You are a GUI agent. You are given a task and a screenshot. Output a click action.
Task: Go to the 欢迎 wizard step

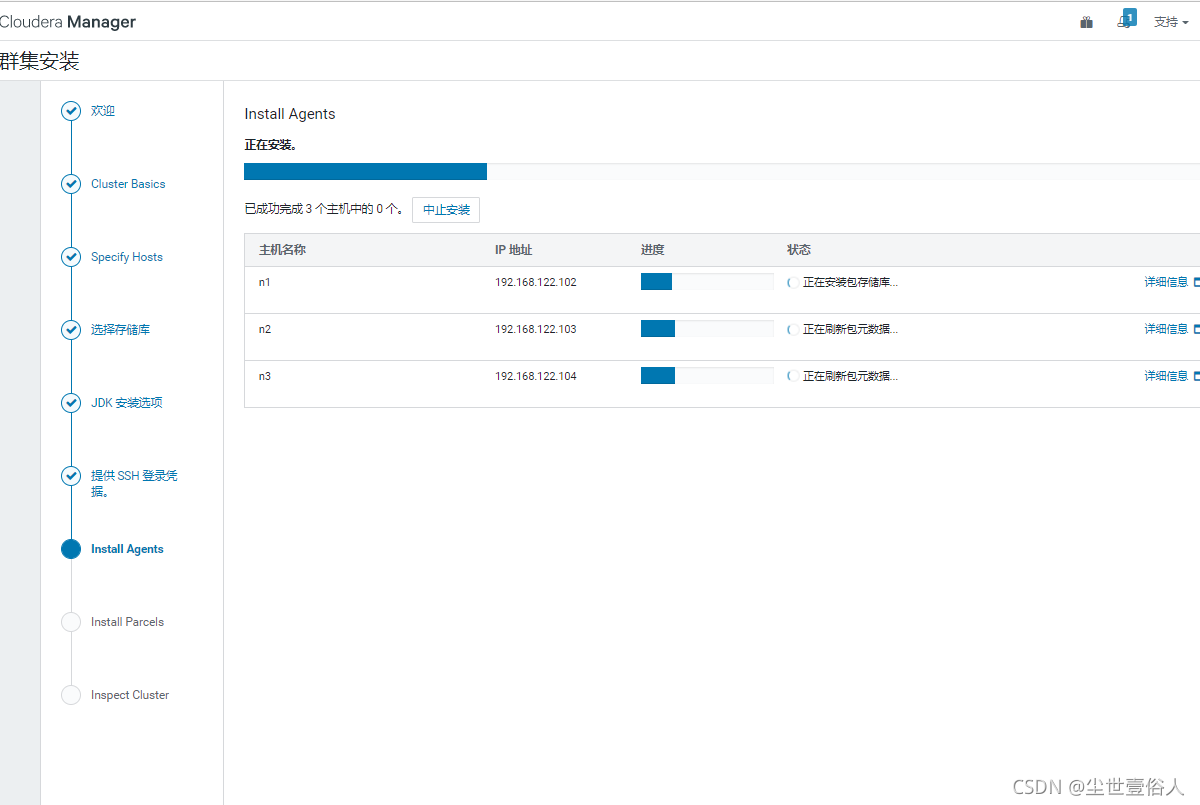tap(103, 111)
